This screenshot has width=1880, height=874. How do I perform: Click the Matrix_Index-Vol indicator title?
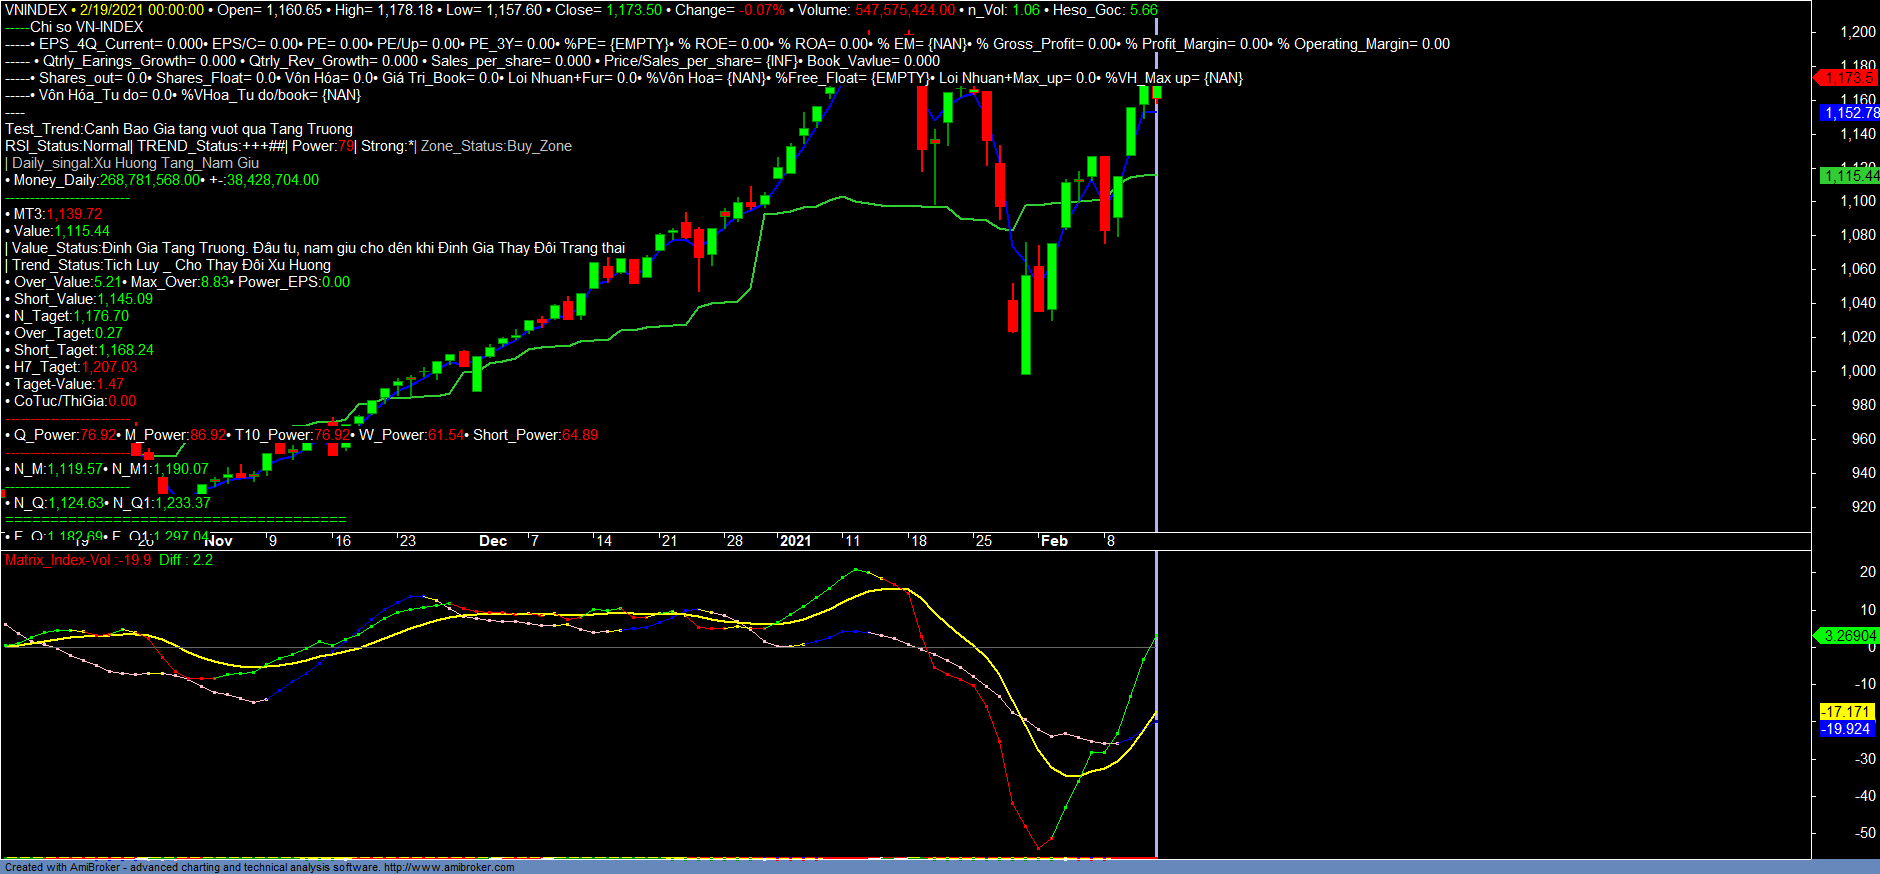coord(58,560)
